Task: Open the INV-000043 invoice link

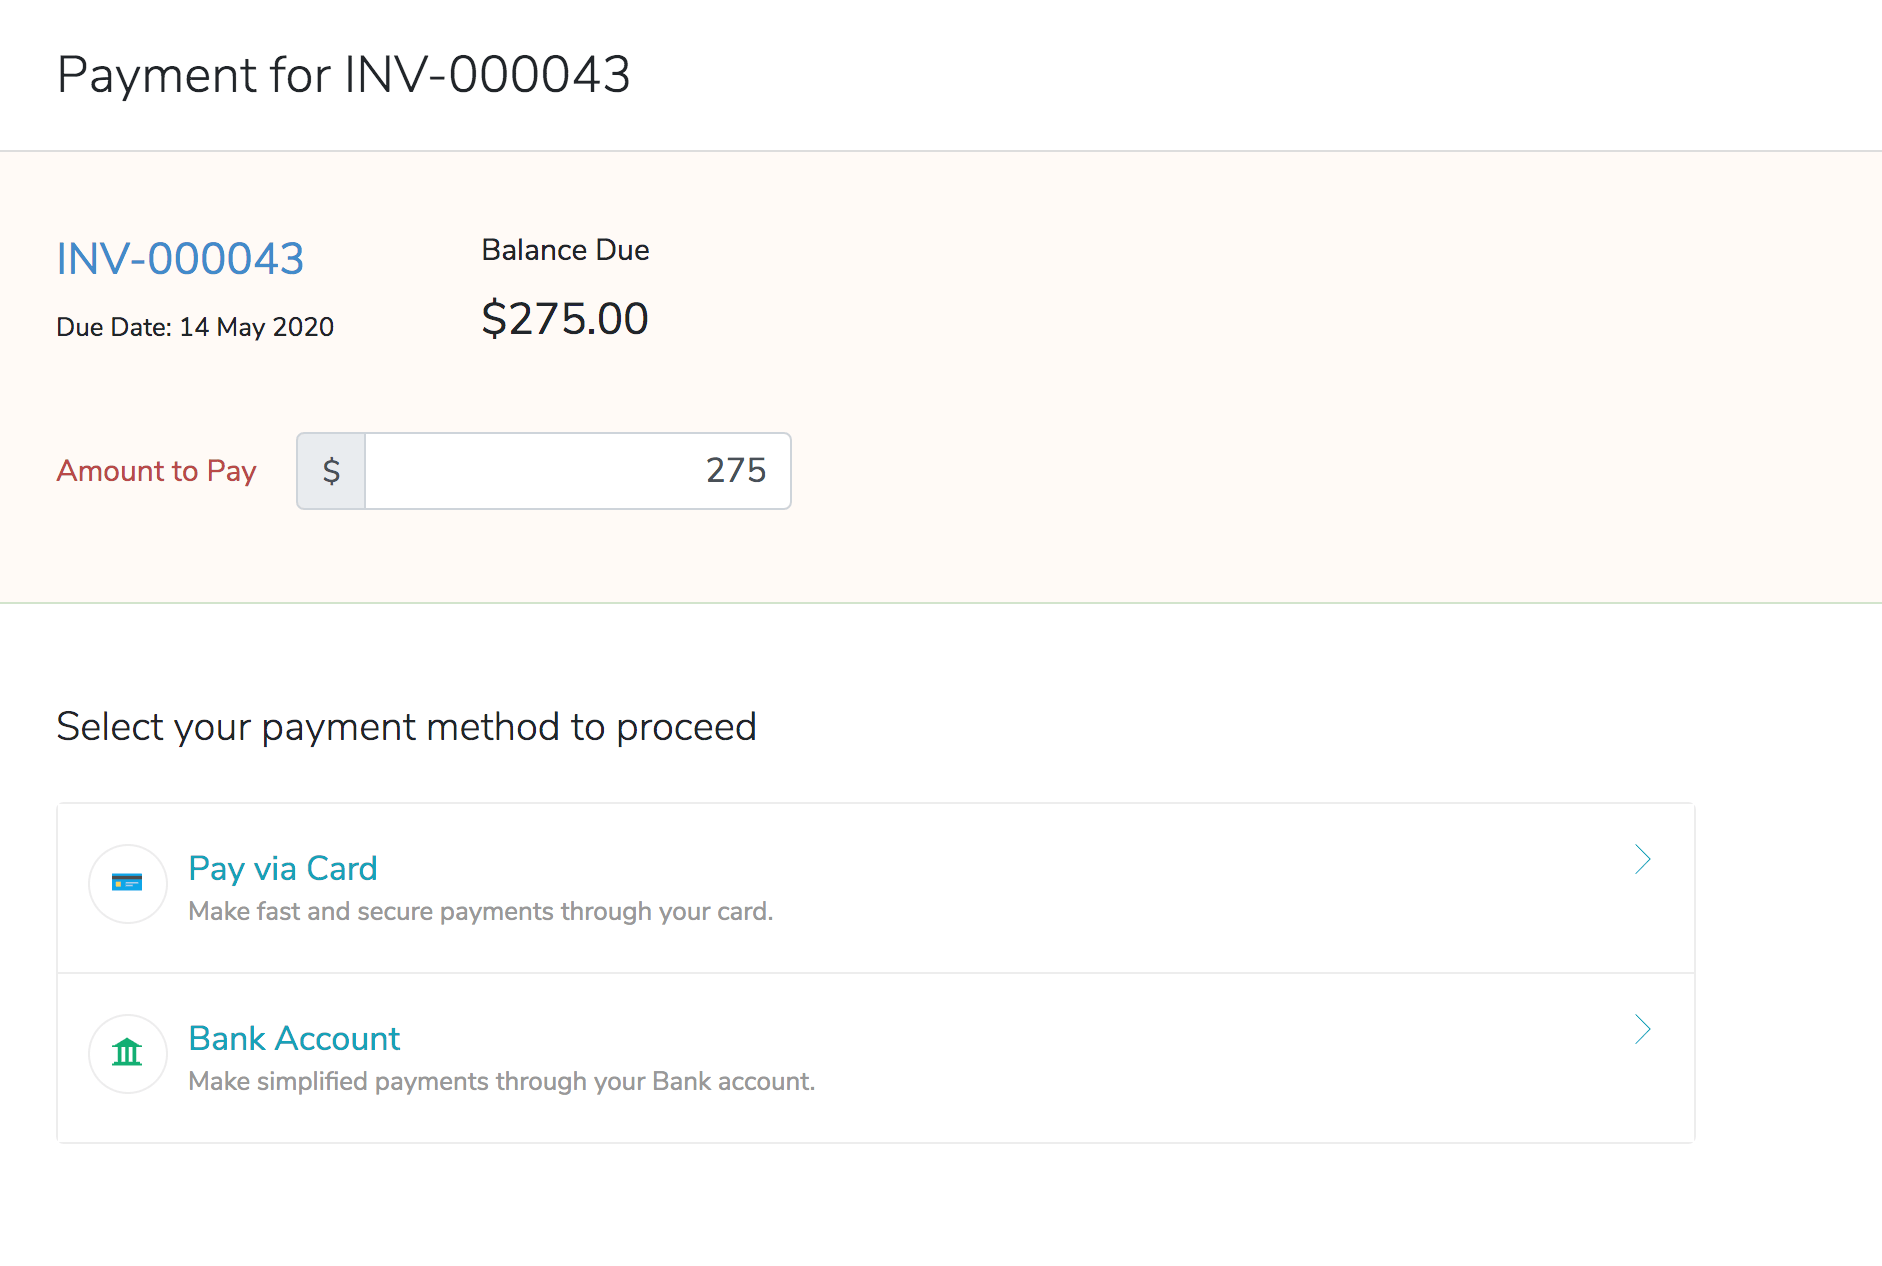Action: tap(179, 258)
